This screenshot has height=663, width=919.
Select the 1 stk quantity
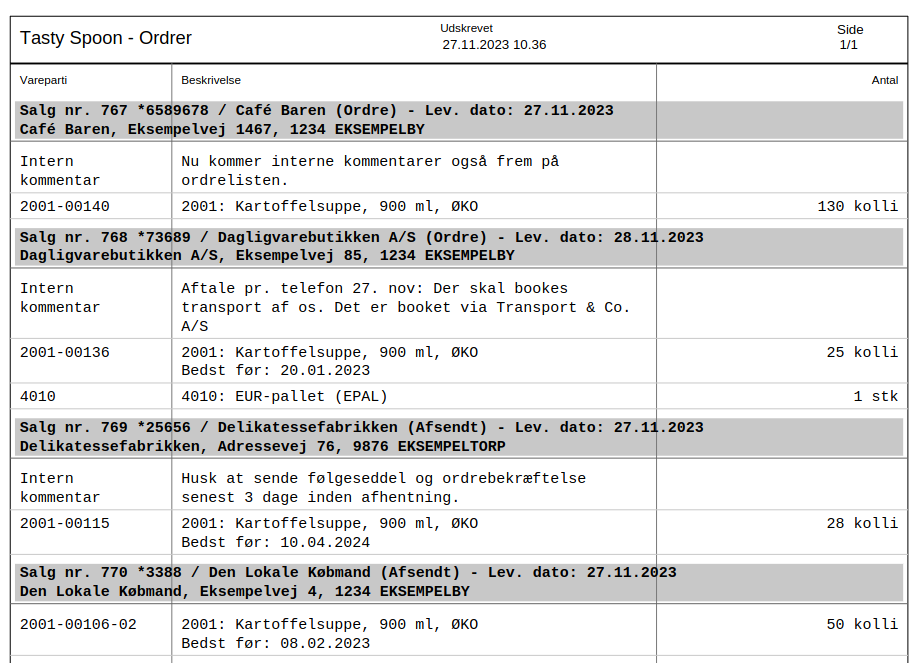click(875, 397)
